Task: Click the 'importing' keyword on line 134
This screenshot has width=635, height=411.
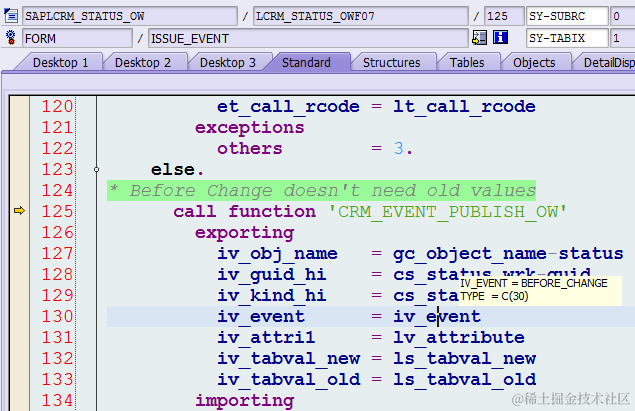Action: [245, 400]
